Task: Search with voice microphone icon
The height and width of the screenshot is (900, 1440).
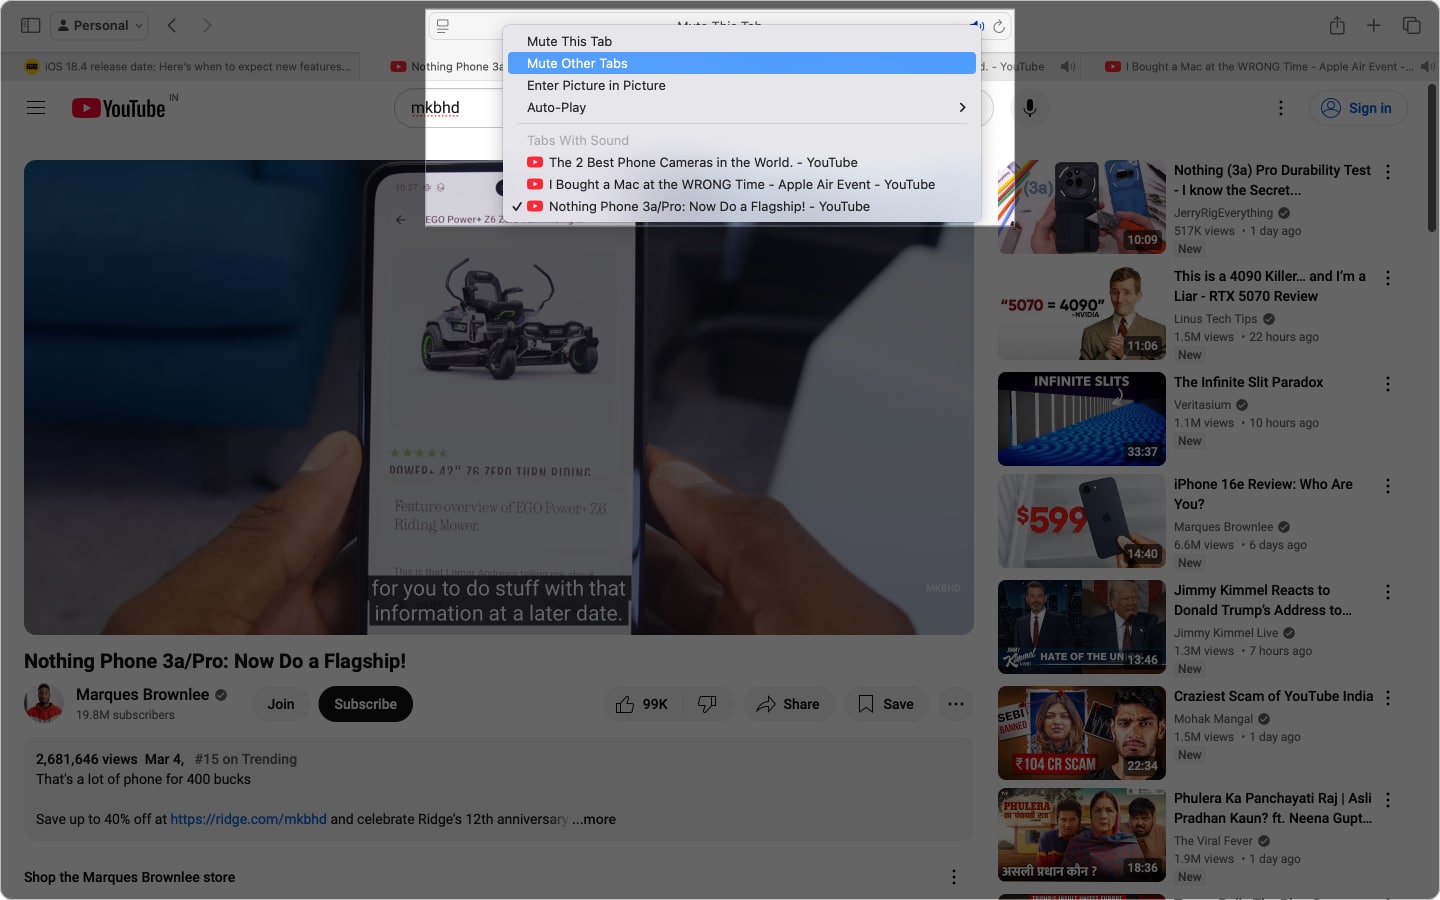Action: [x=1029, y=108]
